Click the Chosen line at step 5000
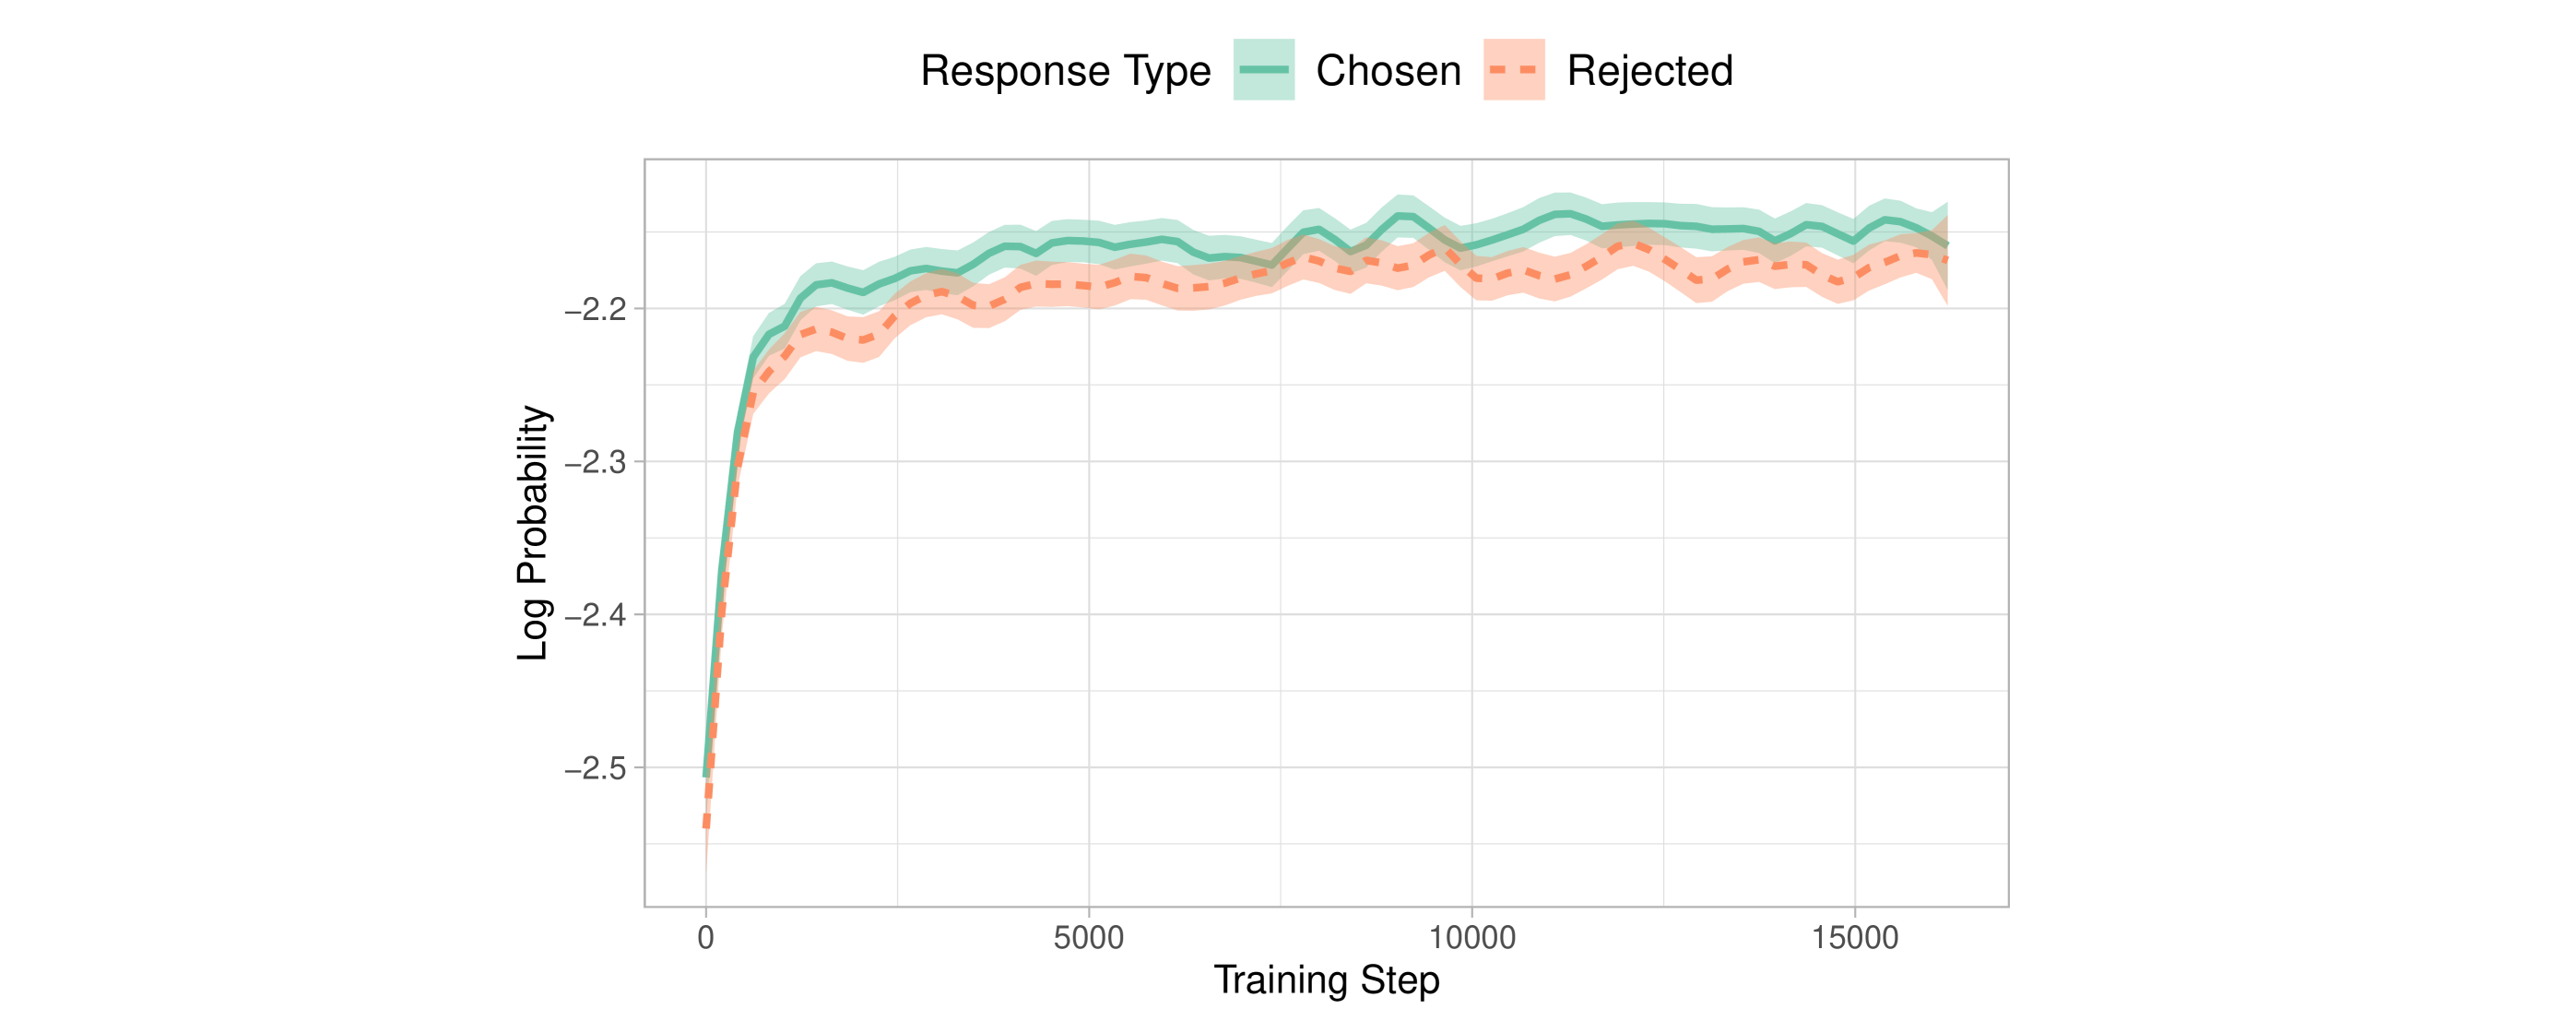2576x1021 pixels. (1088, 241)
